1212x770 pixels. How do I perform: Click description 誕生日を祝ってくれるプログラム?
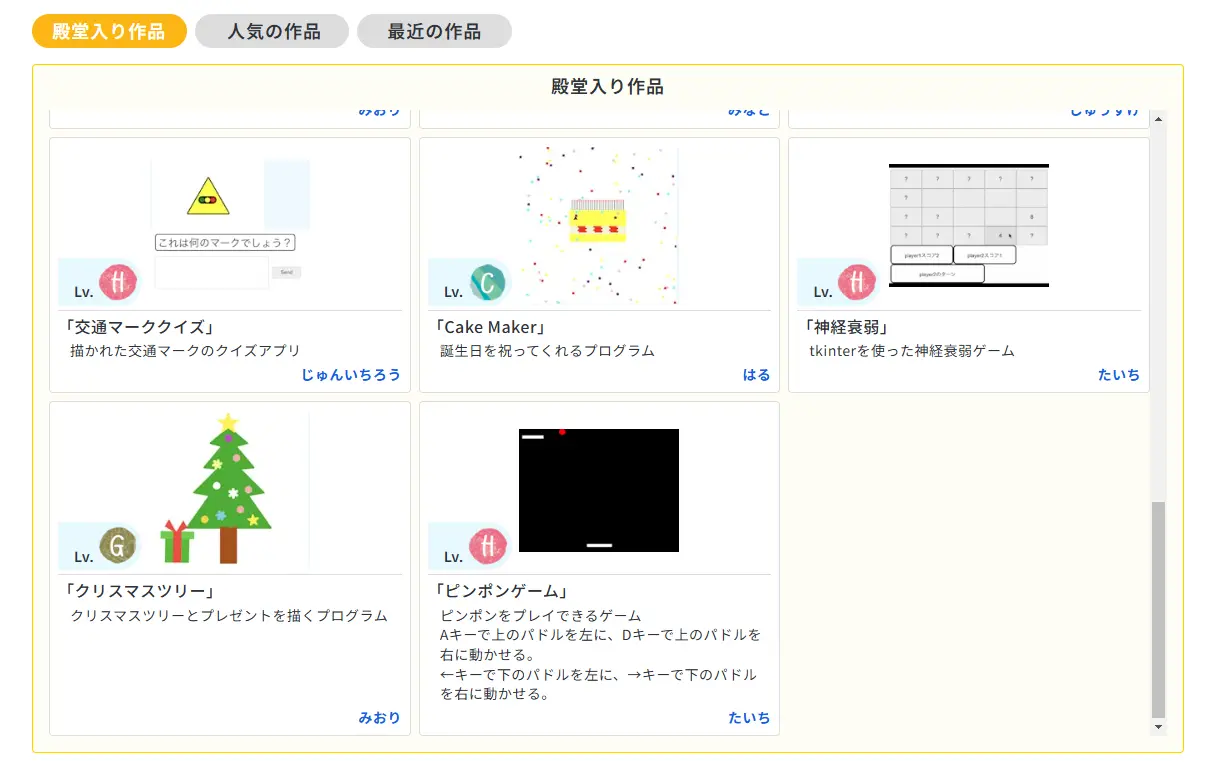pos(547,351)
